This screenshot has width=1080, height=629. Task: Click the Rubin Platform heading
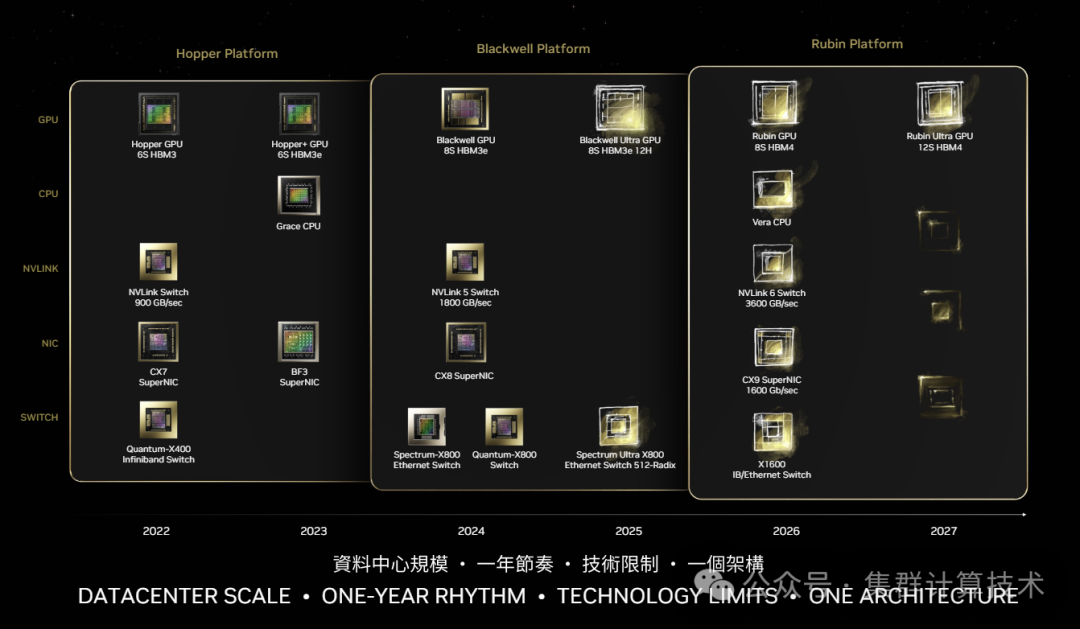(x=857, y=44)
